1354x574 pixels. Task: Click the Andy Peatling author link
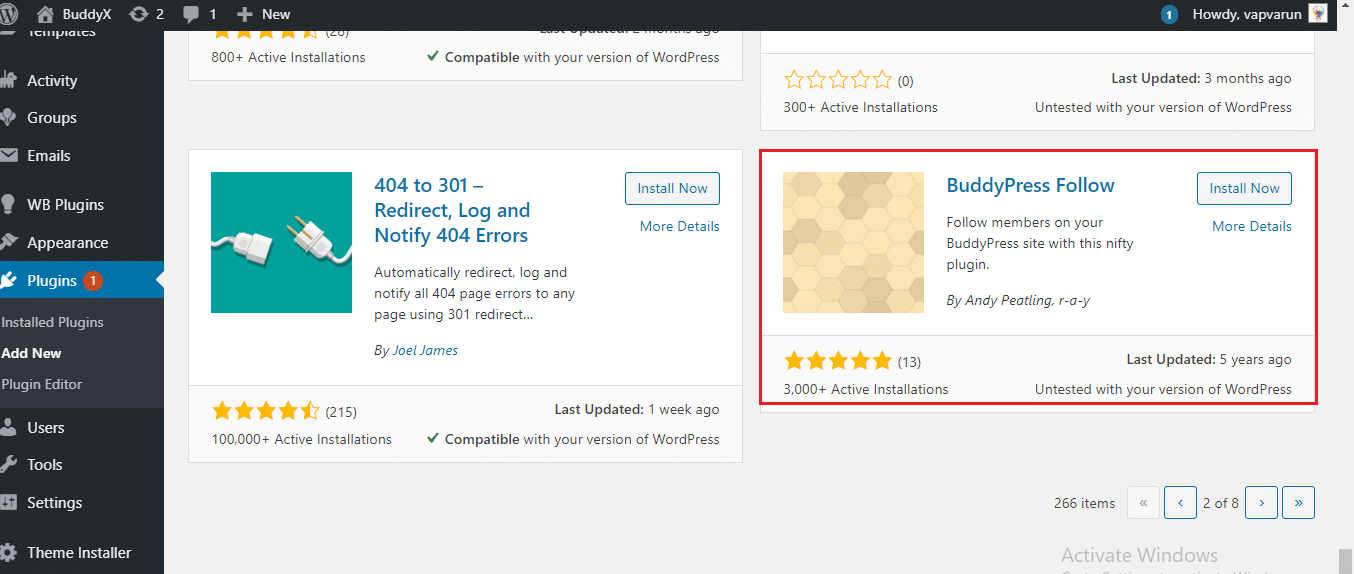click(x=1007, y=300)
